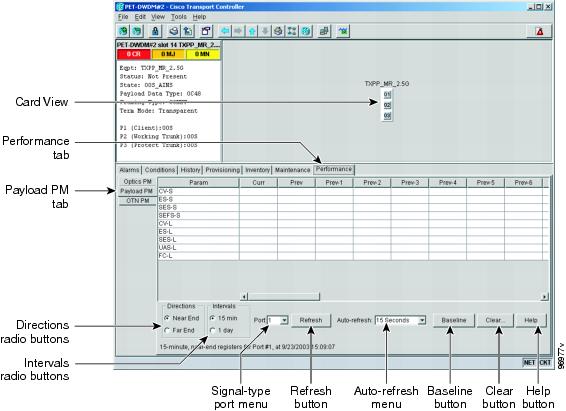Click the green graph toolbar icon
The width and height of the screenshot is (566, 411).
pyautogui.click(x=343, y=31)
